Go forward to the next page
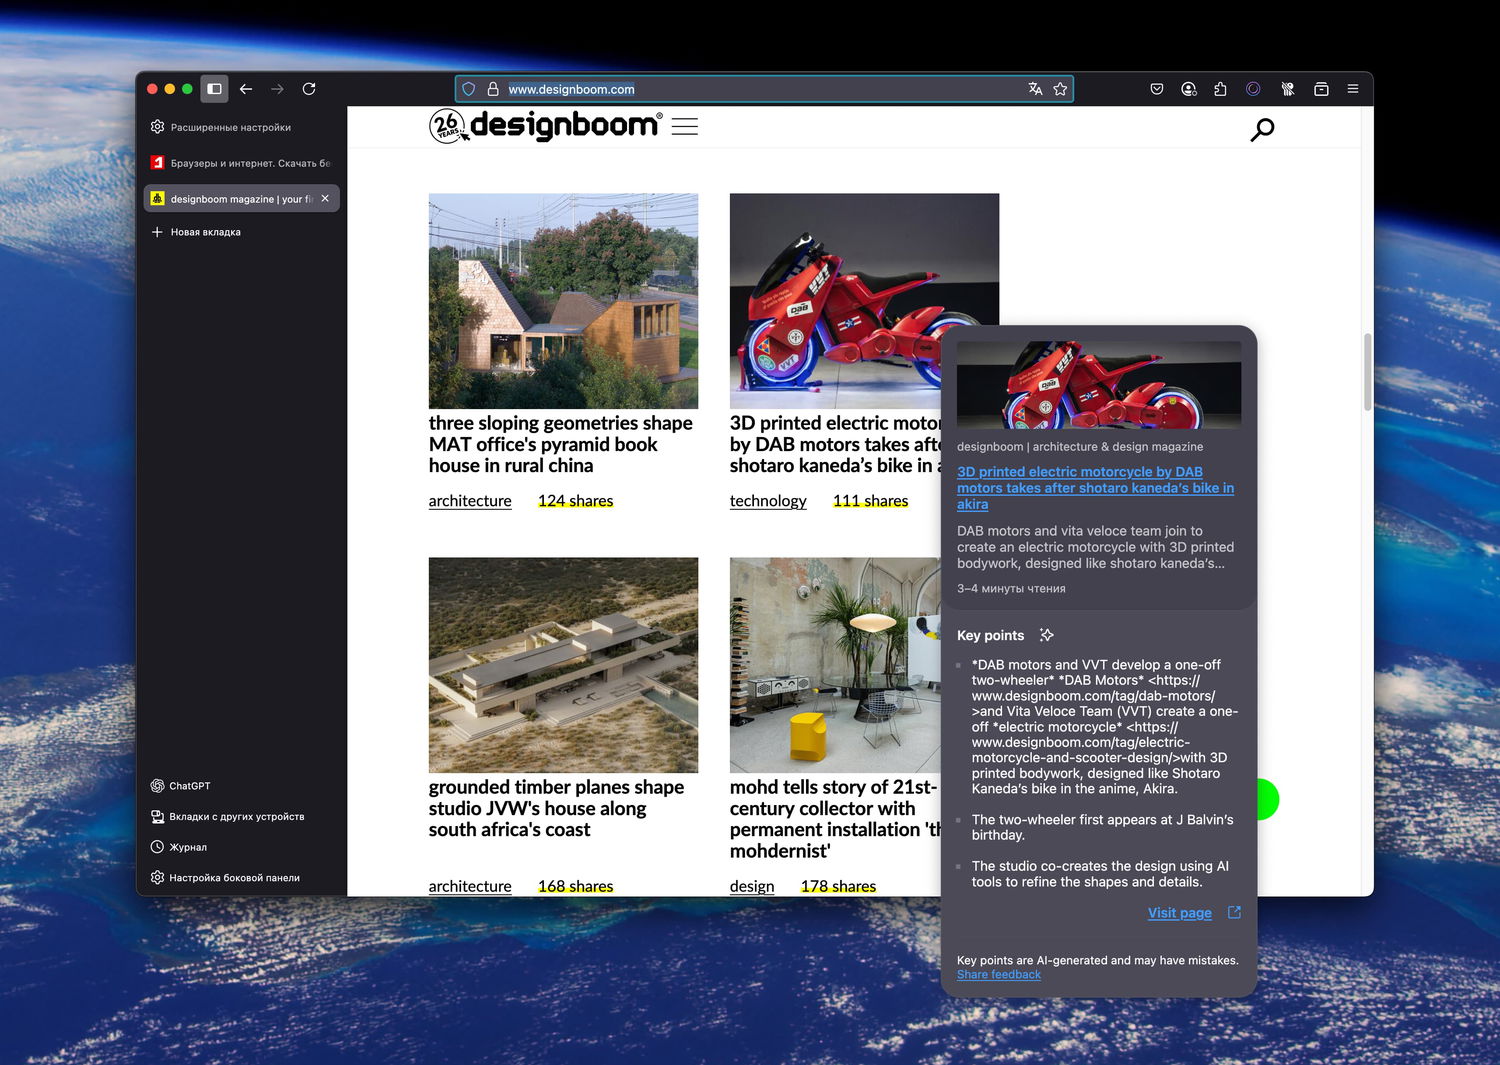This screenshot has height=1065, width=1500. 277,89
